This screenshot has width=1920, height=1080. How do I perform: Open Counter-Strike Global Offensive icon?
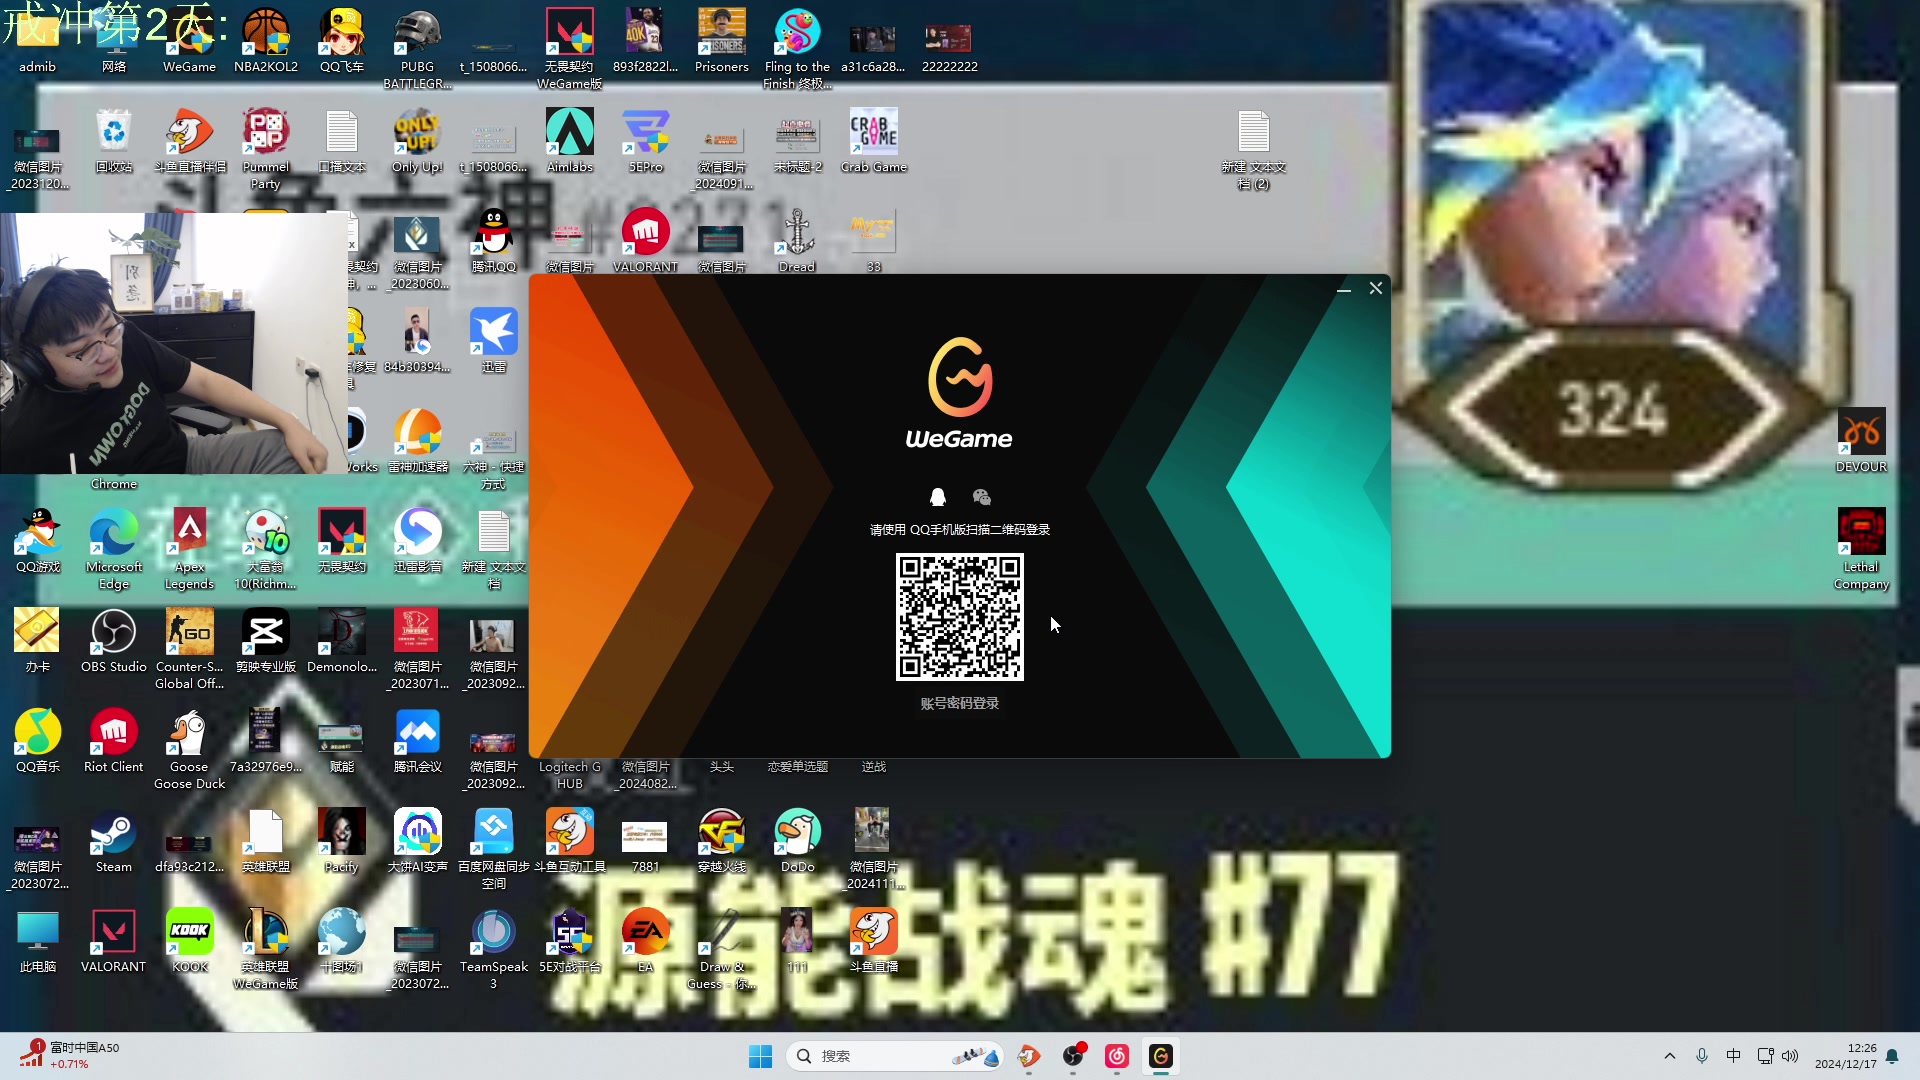pyautogui.click(x=190, y=648)
